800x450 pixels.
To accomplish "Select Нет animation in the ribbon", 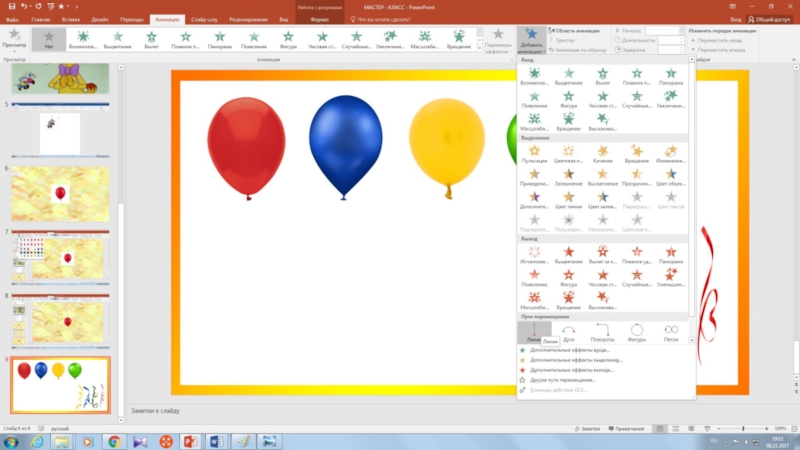I will click(49, 39).
